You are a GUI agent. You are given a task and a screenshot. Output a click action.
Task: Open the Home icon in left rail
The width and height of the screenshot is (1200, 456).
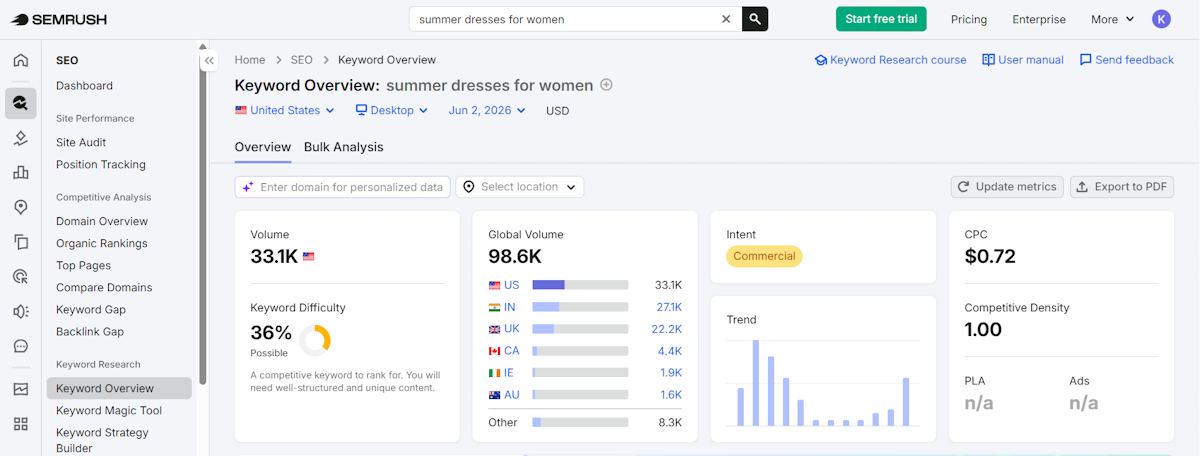coord(20,60)
